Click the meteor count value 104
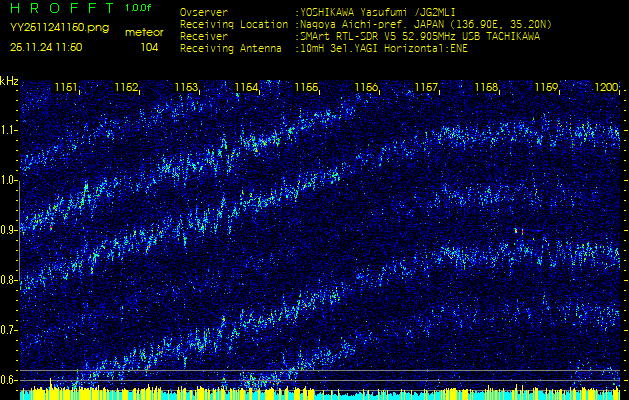The image size is (629, 400). tap(149, 47)
